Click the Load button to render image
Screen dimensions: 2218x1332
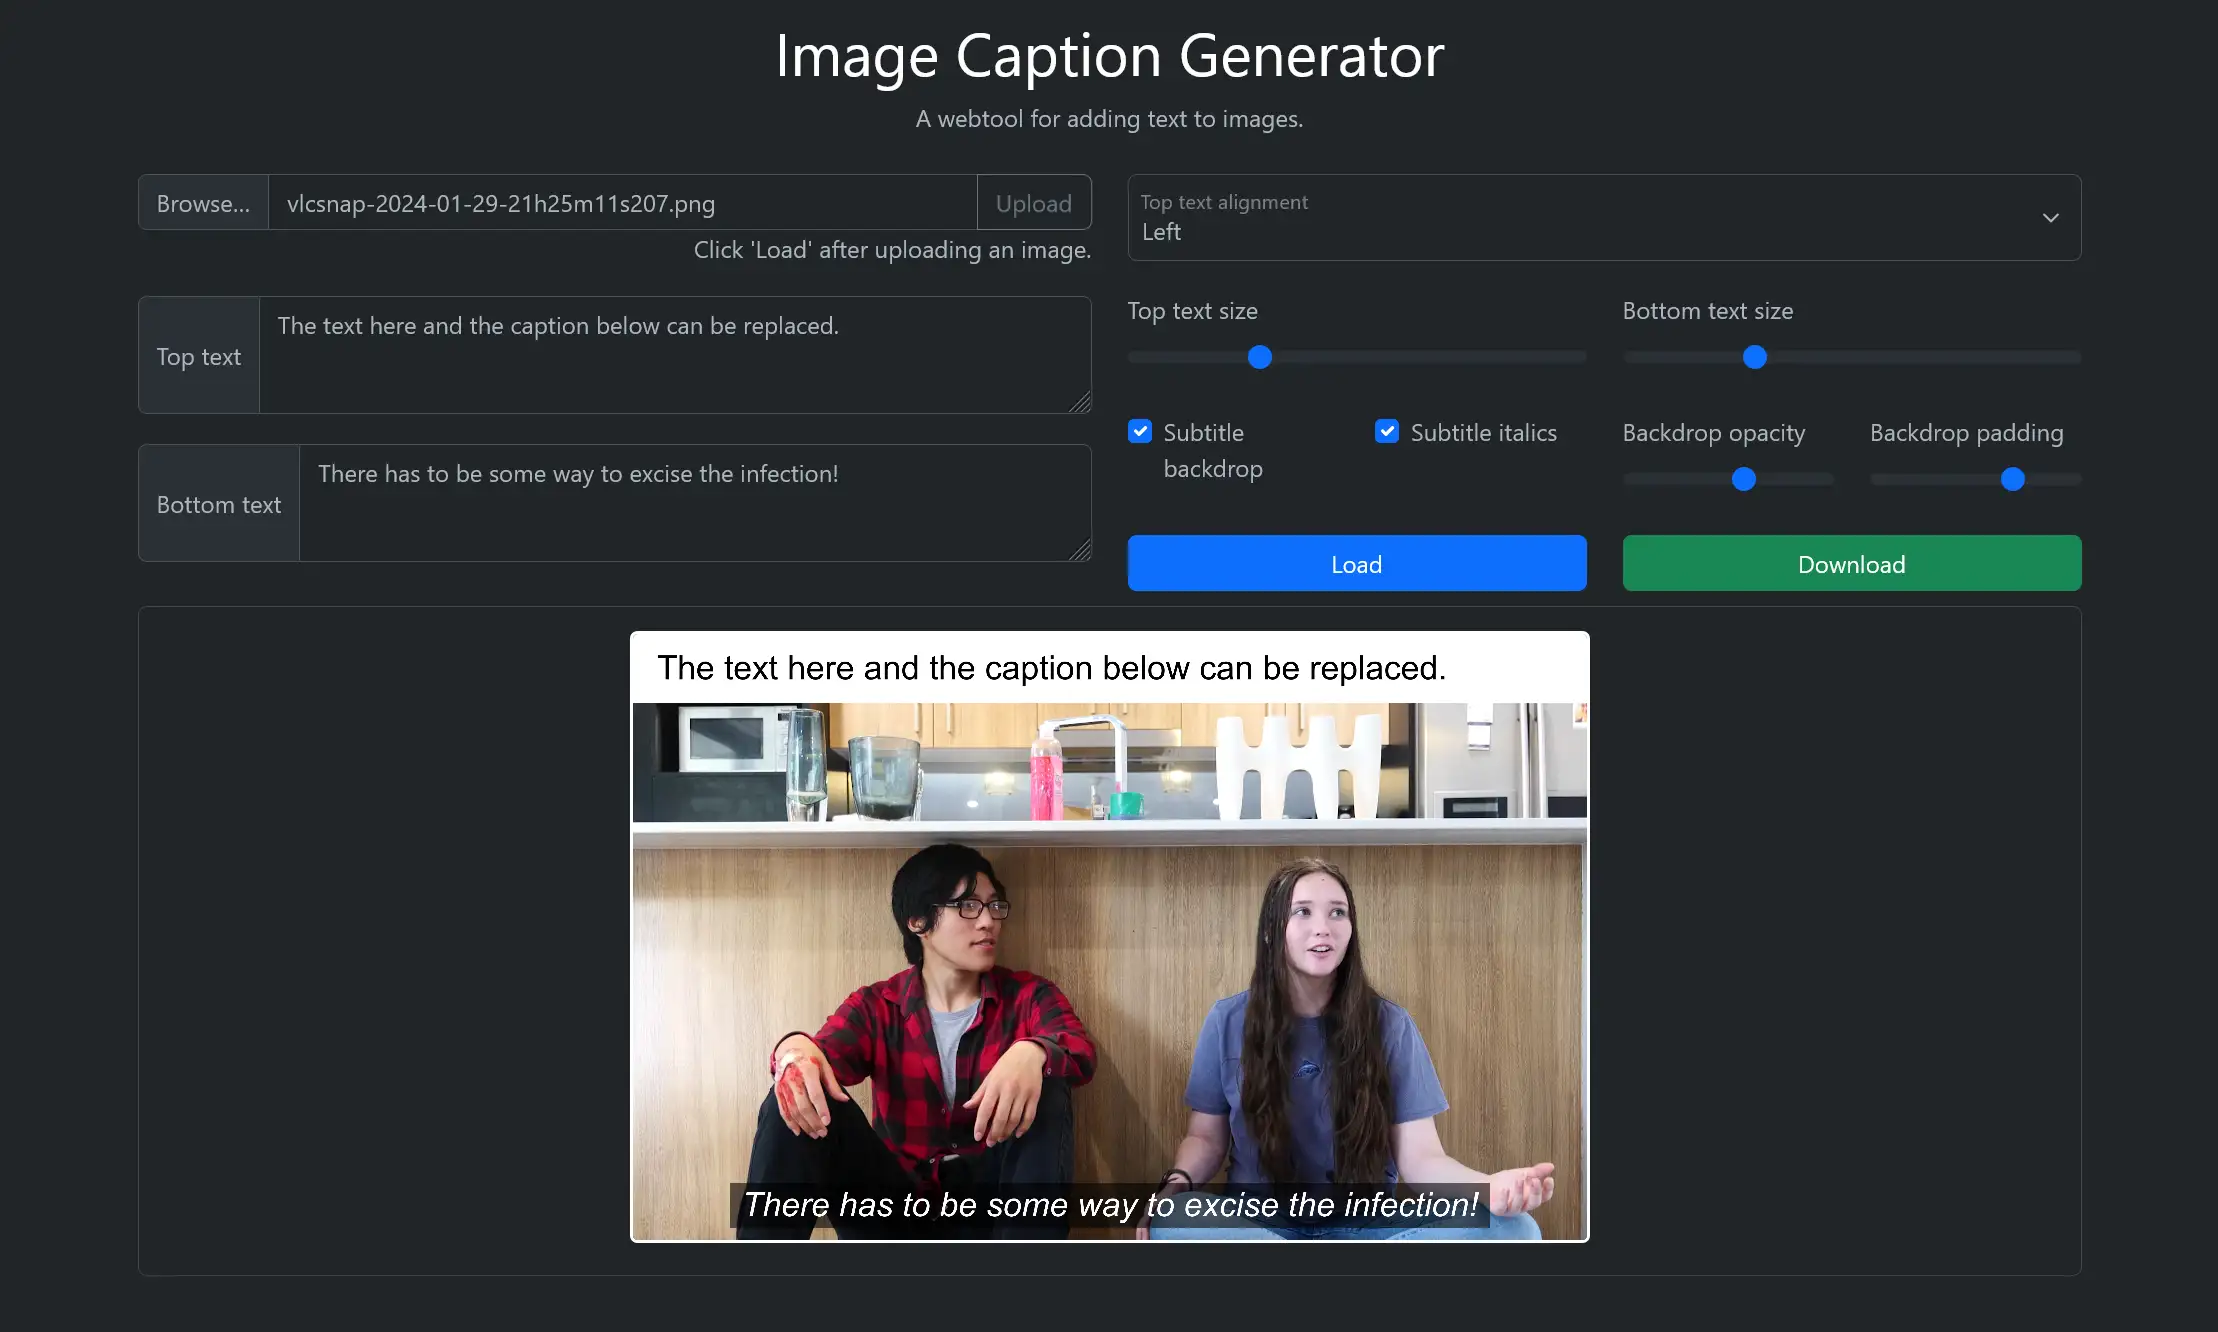pyautogui.click(x=1356, y=562)
